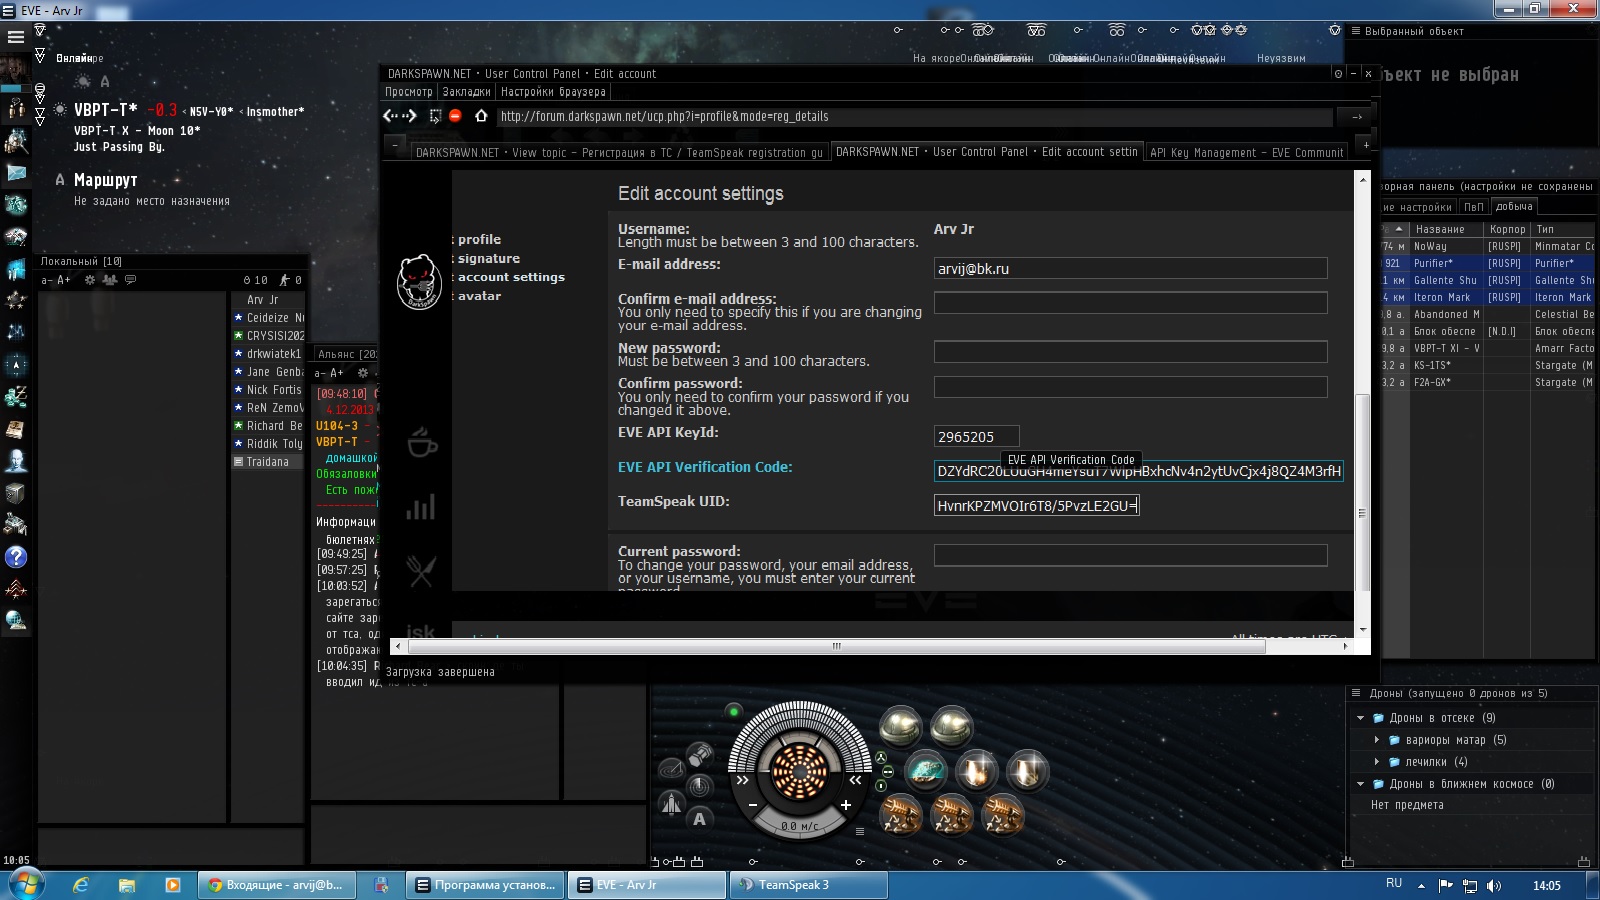Reload the page in the in-game browser
The image size is (1600, 900).
pyautogui.click(x=435, y=116)
